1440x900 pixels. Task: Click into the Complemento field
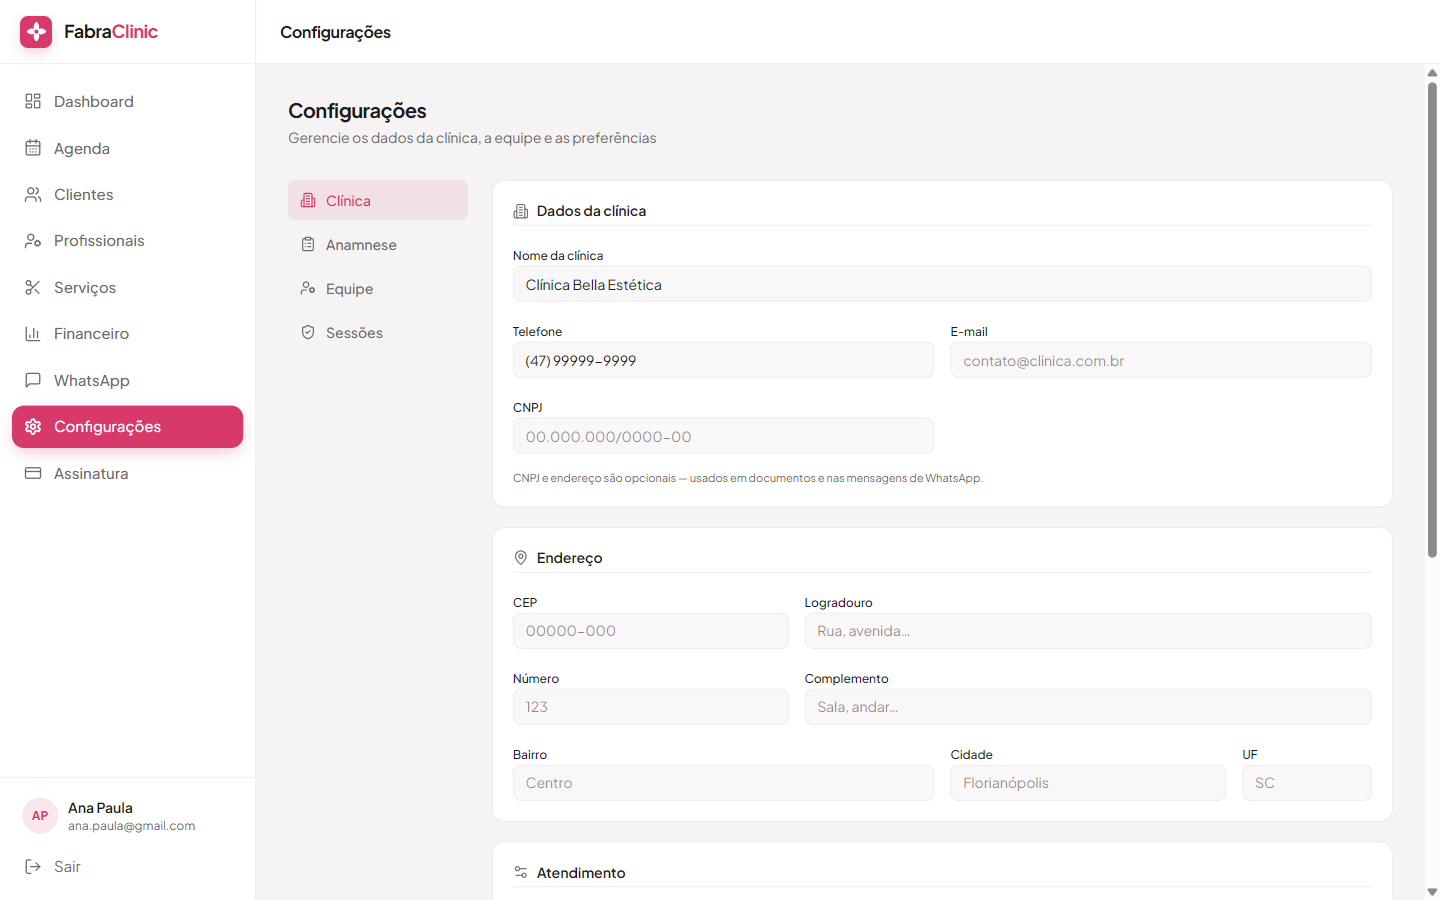(x=1088, y=707)
